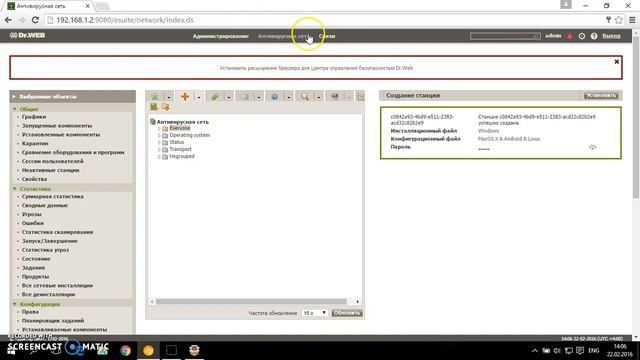Open Суммарная статистика in the sidebar

(53, 196)
